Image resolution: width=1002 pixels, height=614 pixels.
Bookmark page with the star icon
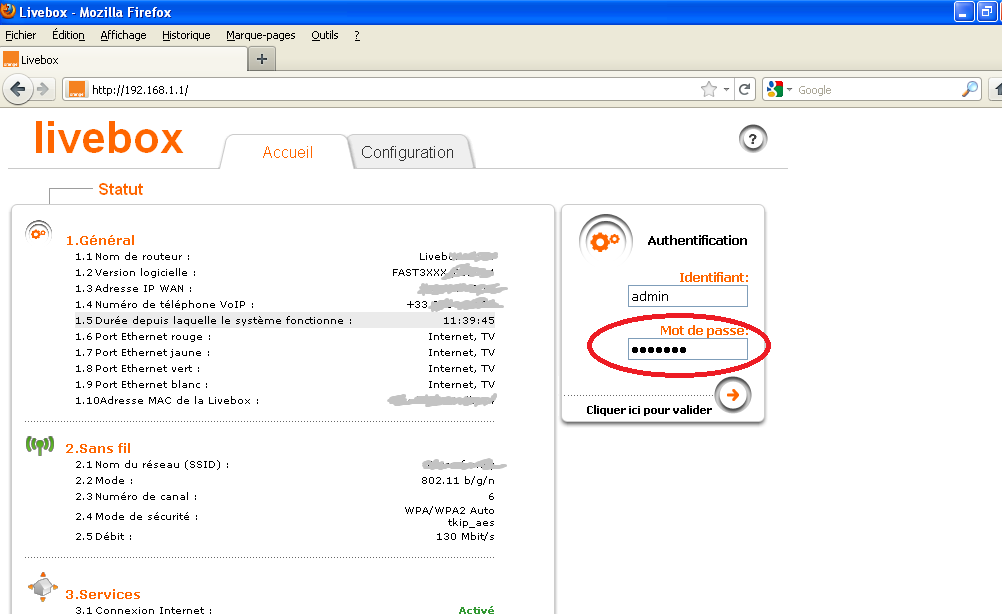[709, 89]
